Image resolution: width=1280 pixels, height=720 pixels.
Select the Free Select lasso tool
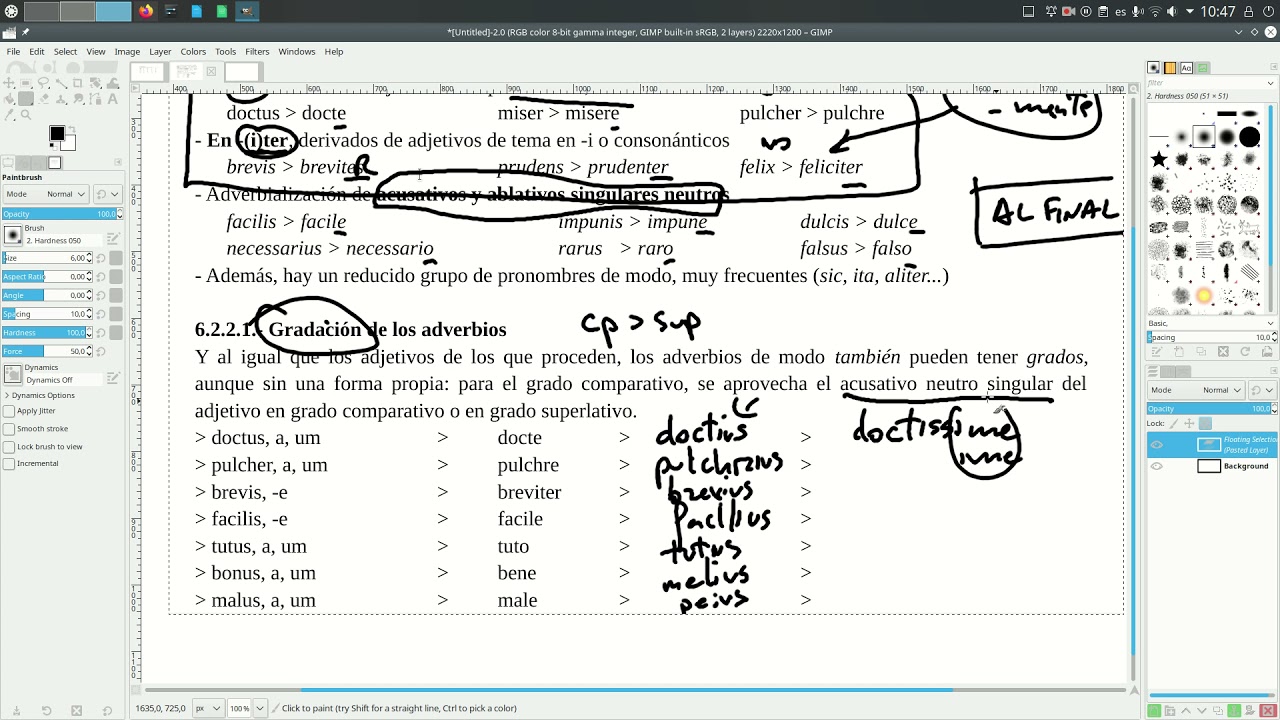[43, 83]
